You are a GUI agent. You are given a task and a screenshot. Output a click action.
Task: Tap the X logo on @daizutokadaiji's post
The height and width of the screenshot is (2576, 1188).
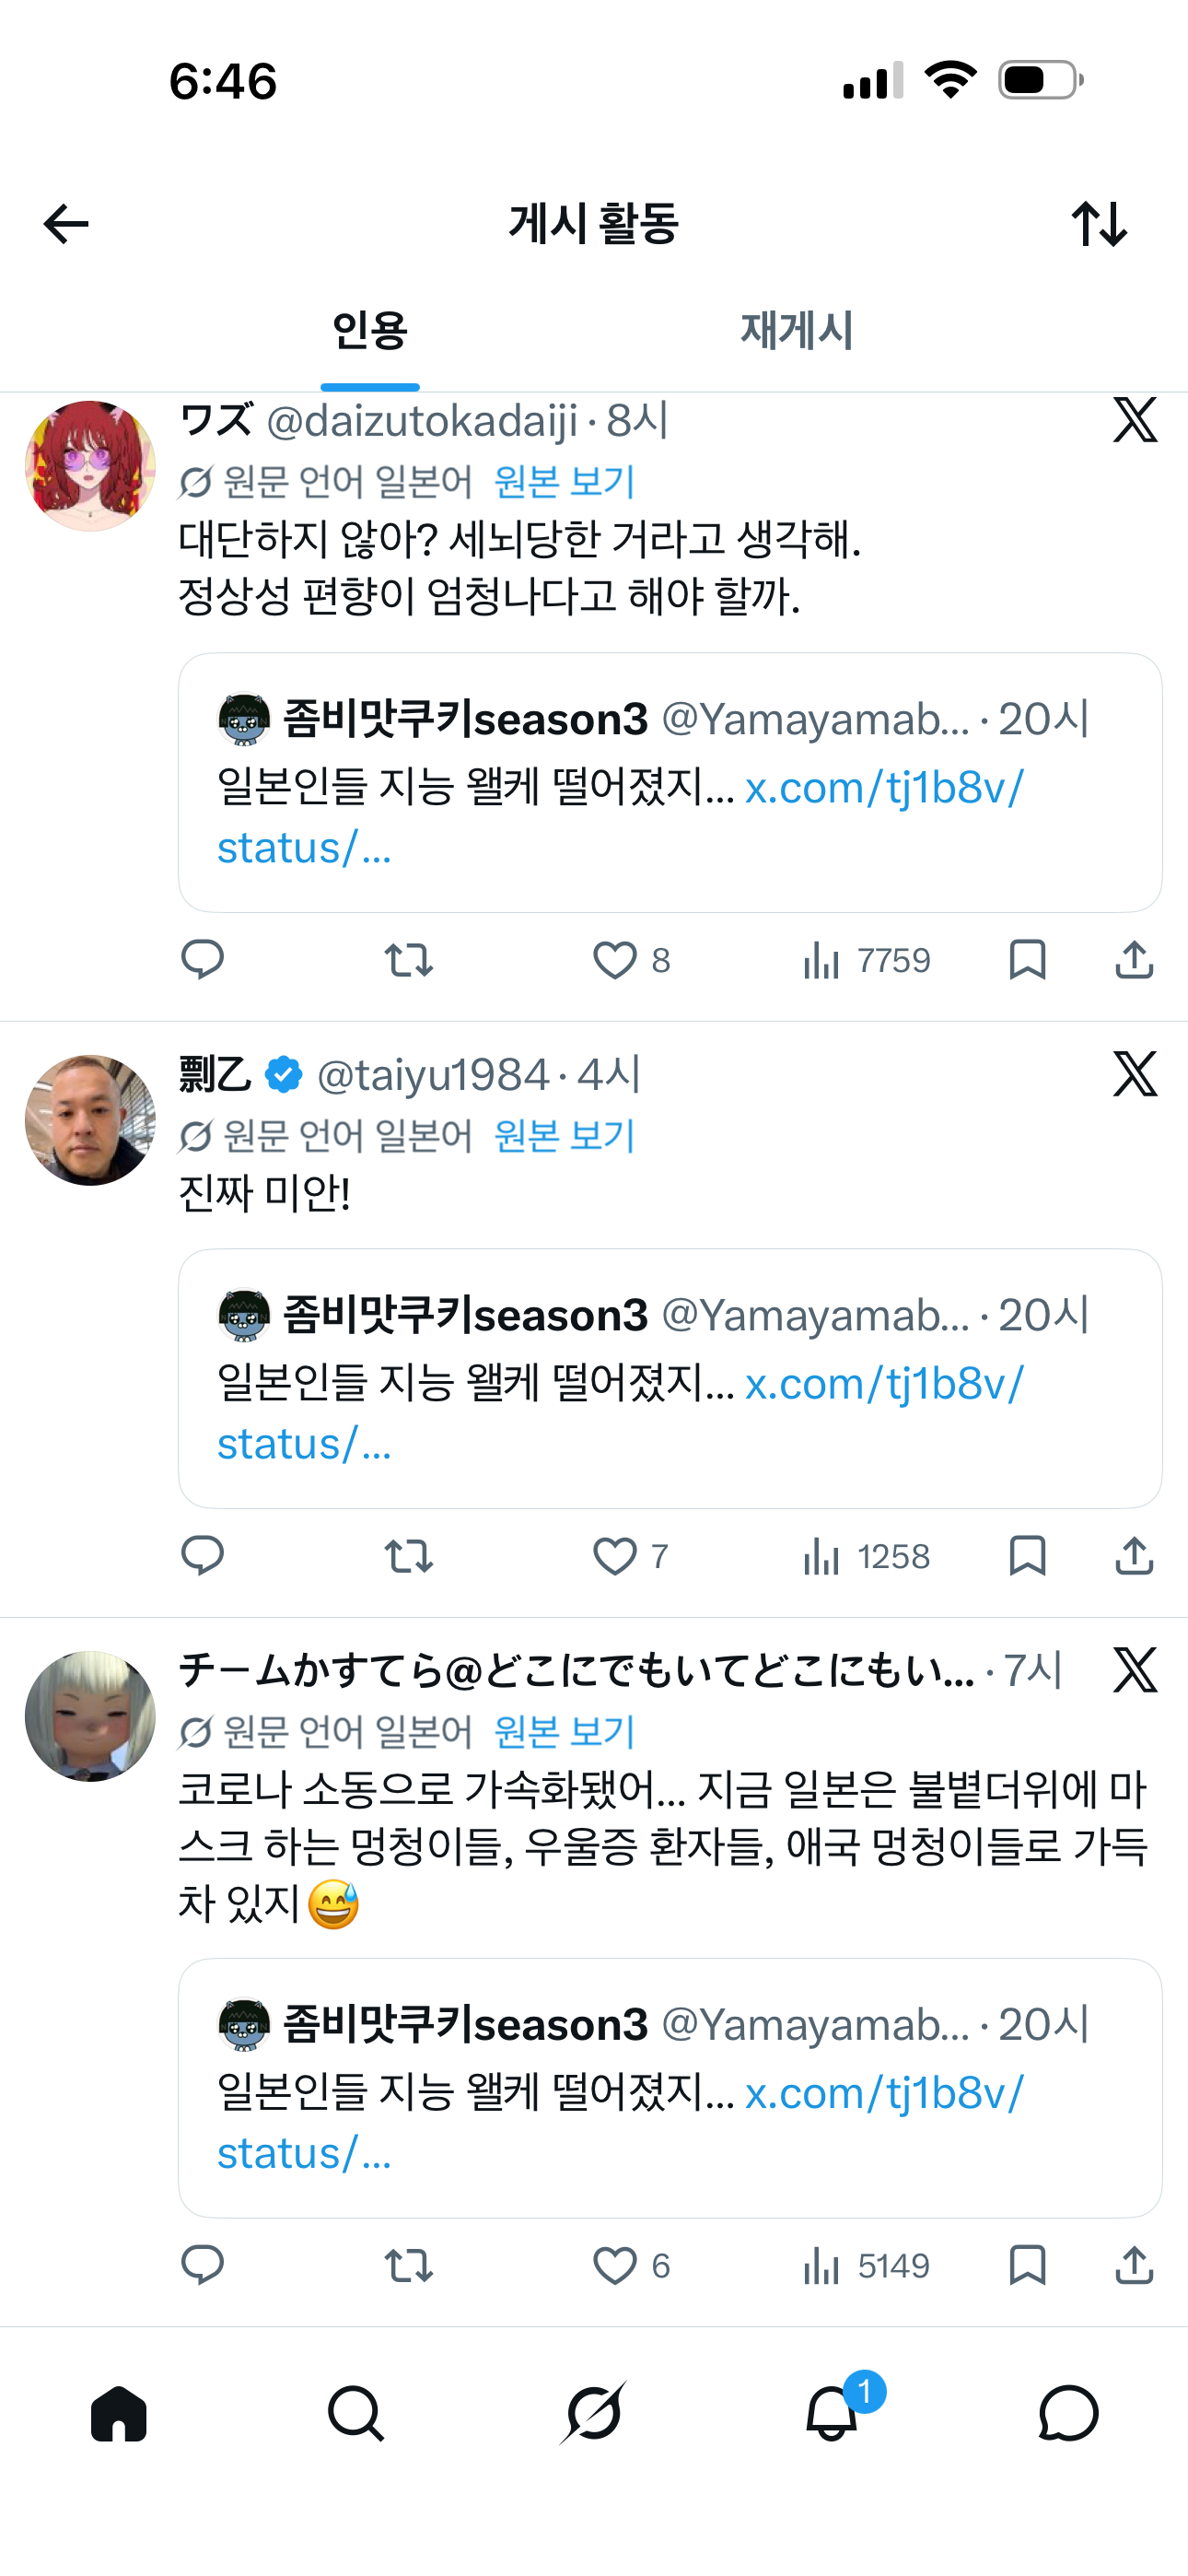pos(1135,420)
